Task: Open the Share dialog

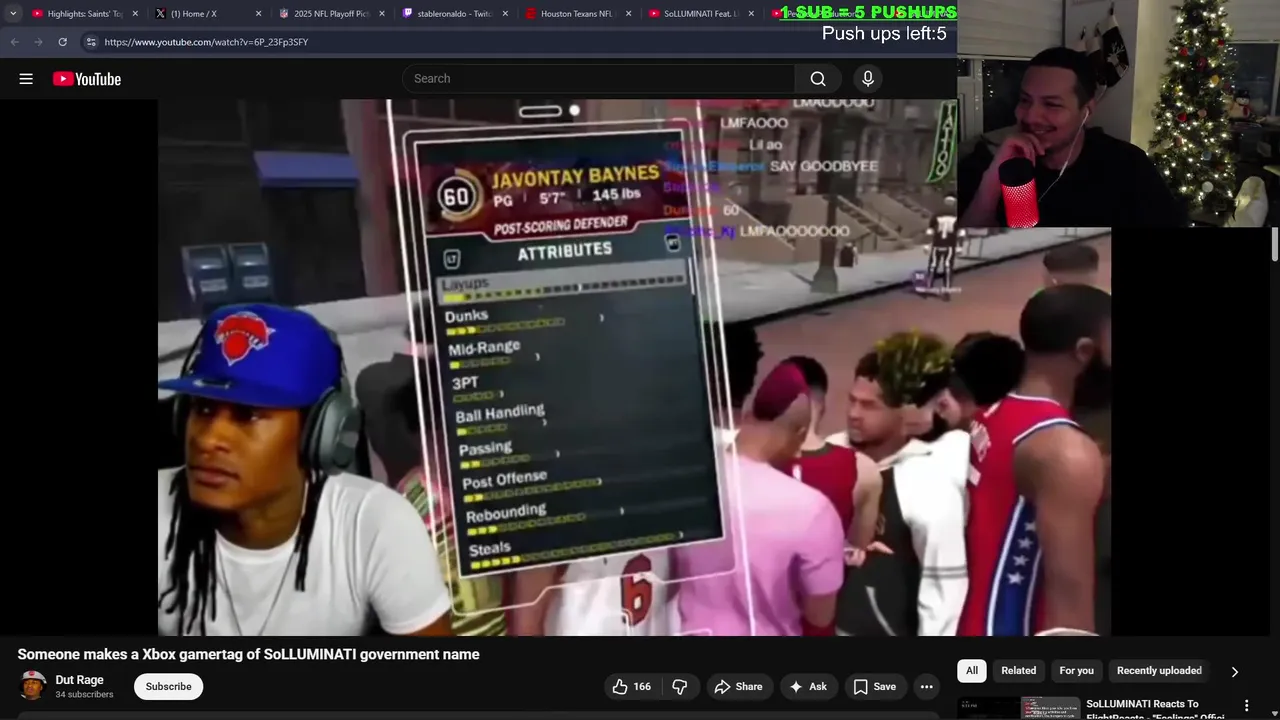Action: click(738, 686)
